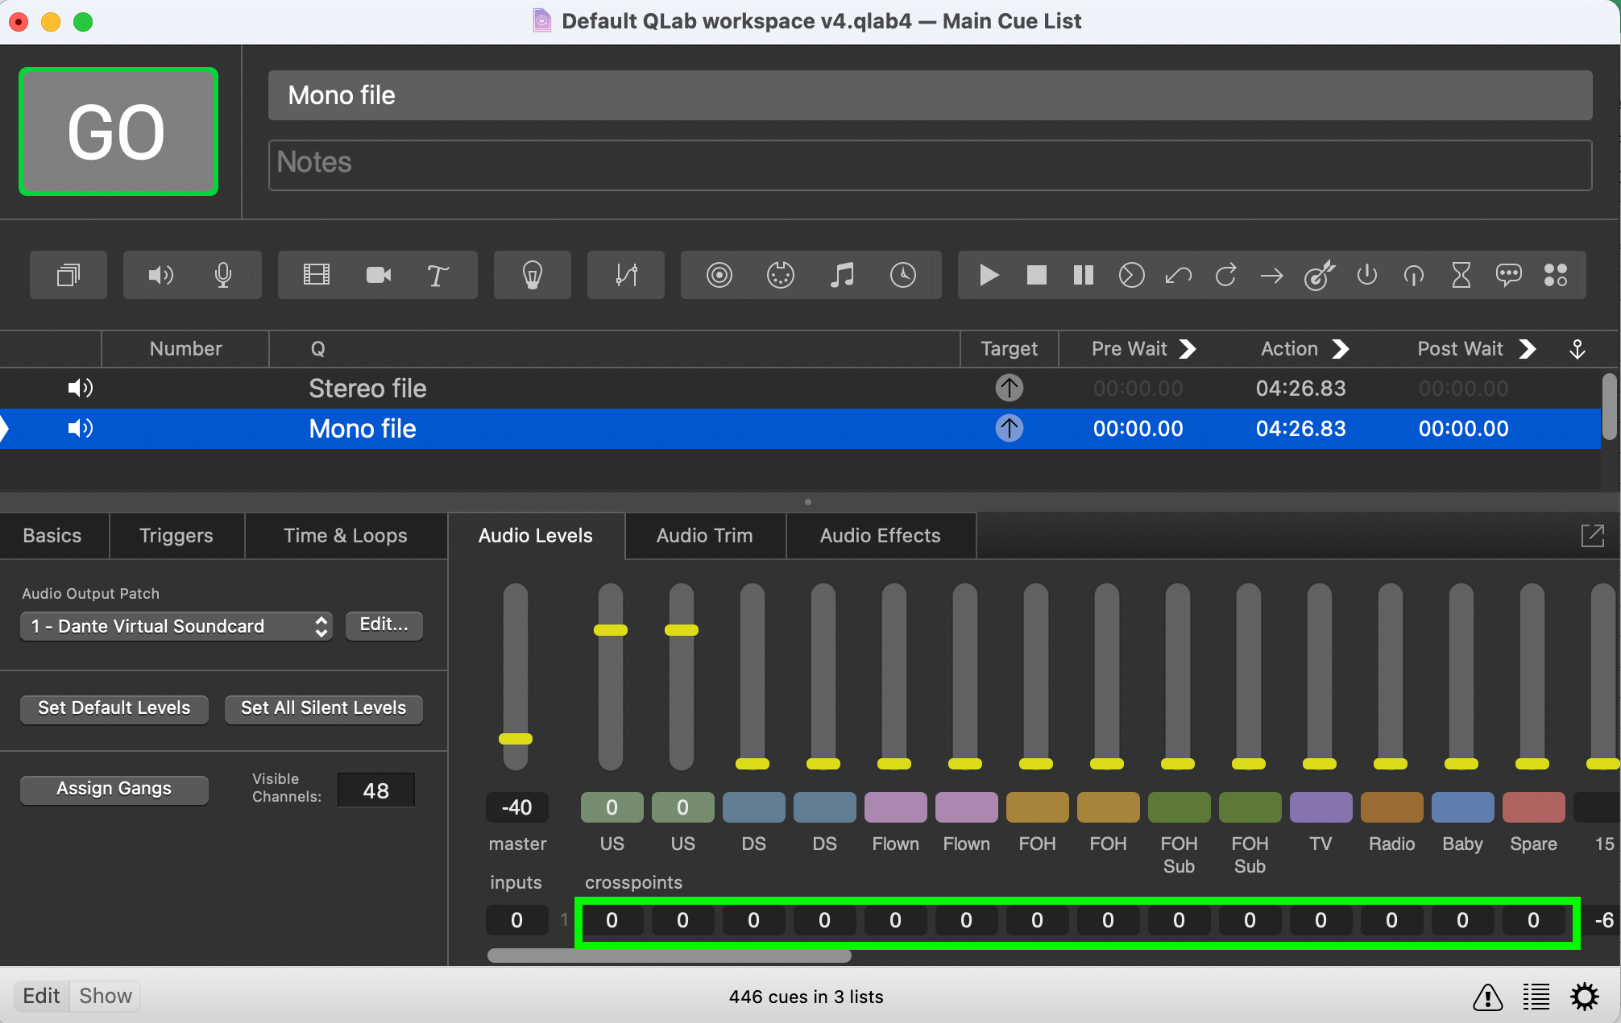Add a Reset cue via curved back arrow

coord(1179,275)
